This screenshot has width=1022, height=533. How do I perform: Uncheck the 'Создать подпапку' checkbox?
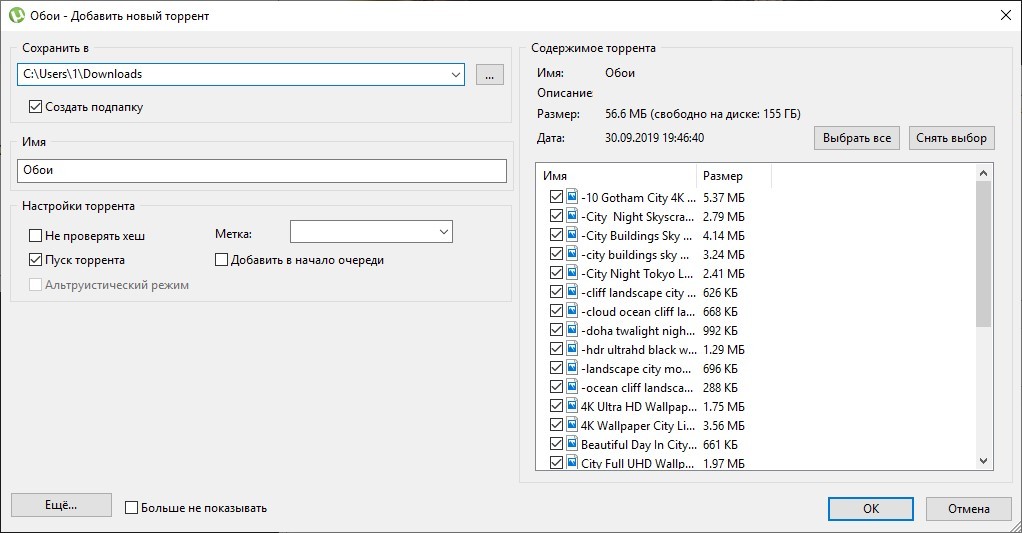point(36,107)
